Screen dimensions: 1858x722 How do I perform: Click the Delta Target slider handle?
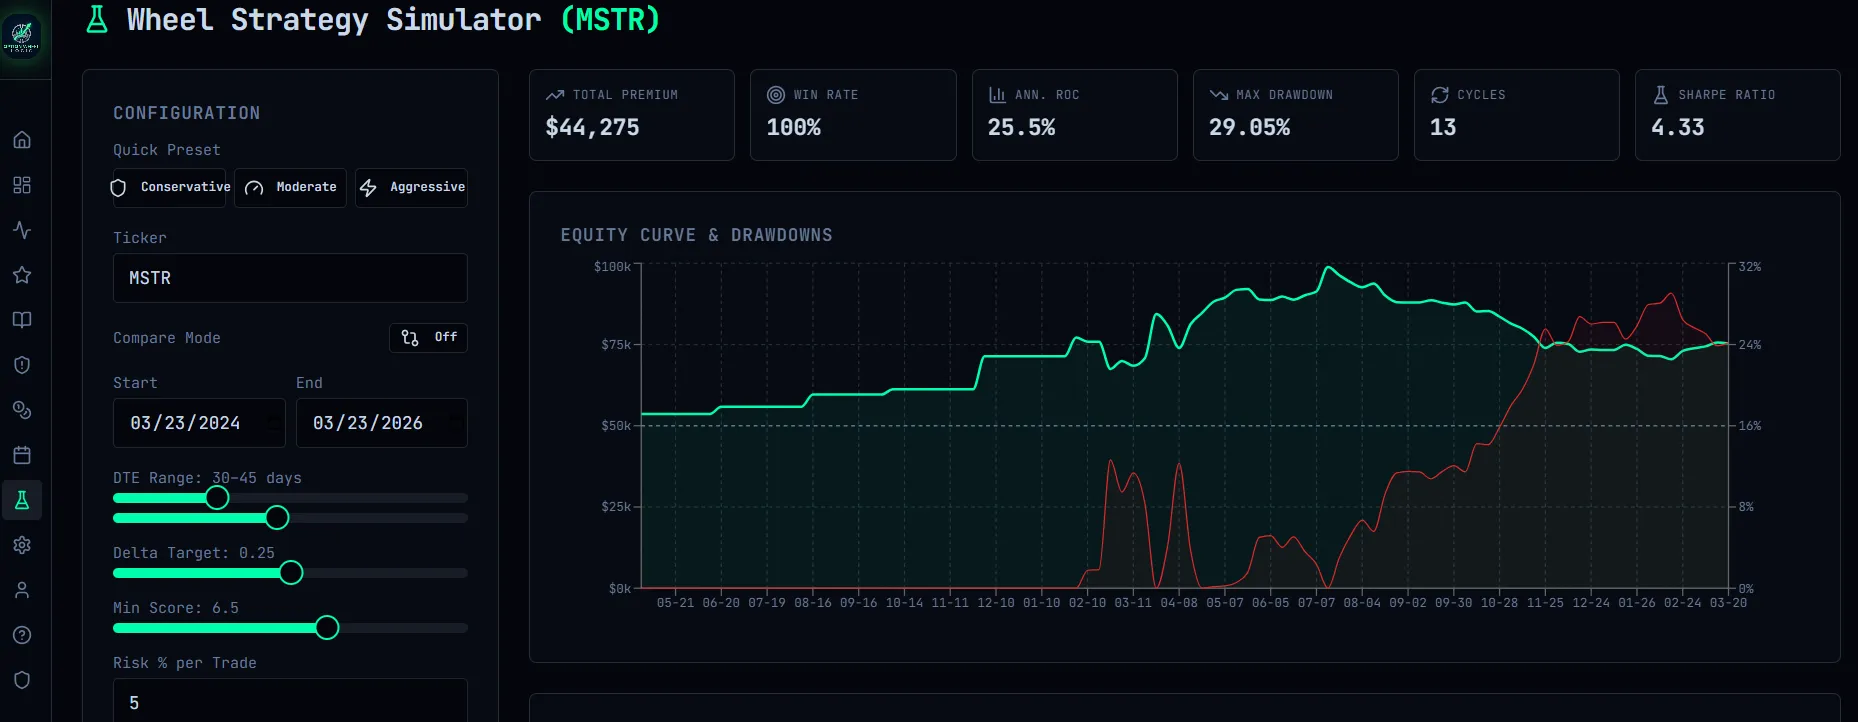(291, 573)
